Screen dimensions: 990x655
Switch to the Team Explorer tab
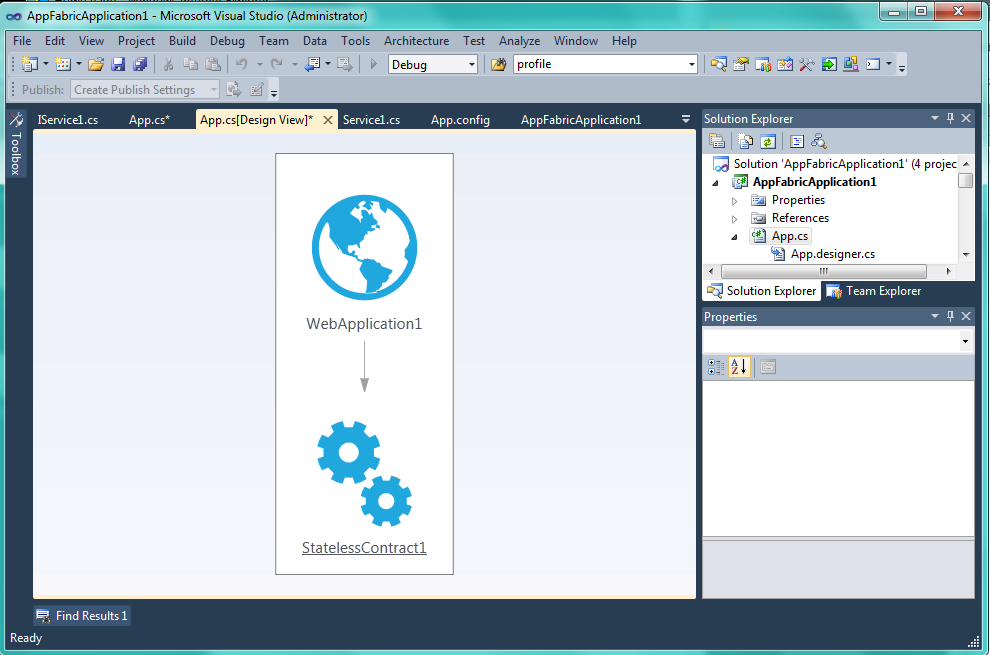[x=874, y=291]
